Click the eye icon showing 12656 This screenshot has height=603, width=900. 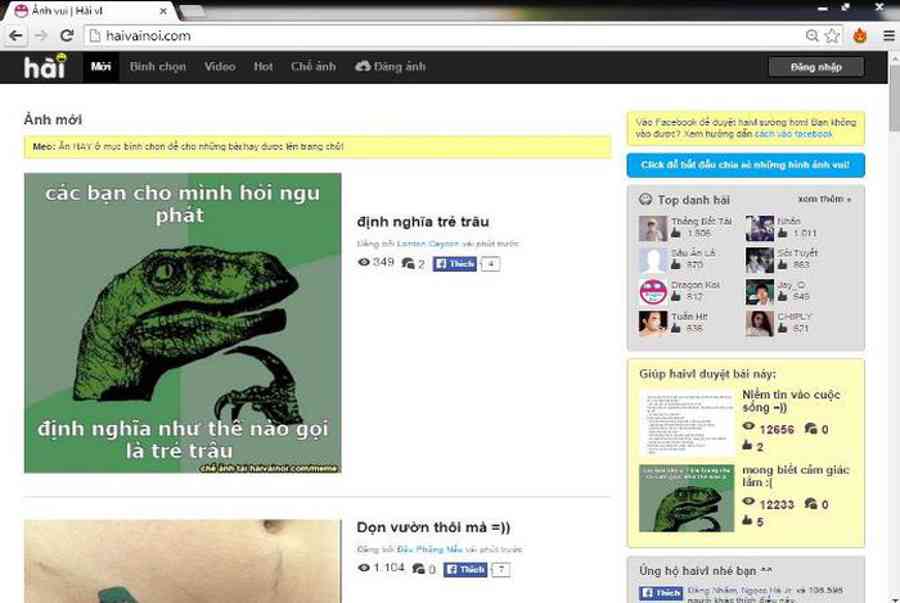click(748, 427)
